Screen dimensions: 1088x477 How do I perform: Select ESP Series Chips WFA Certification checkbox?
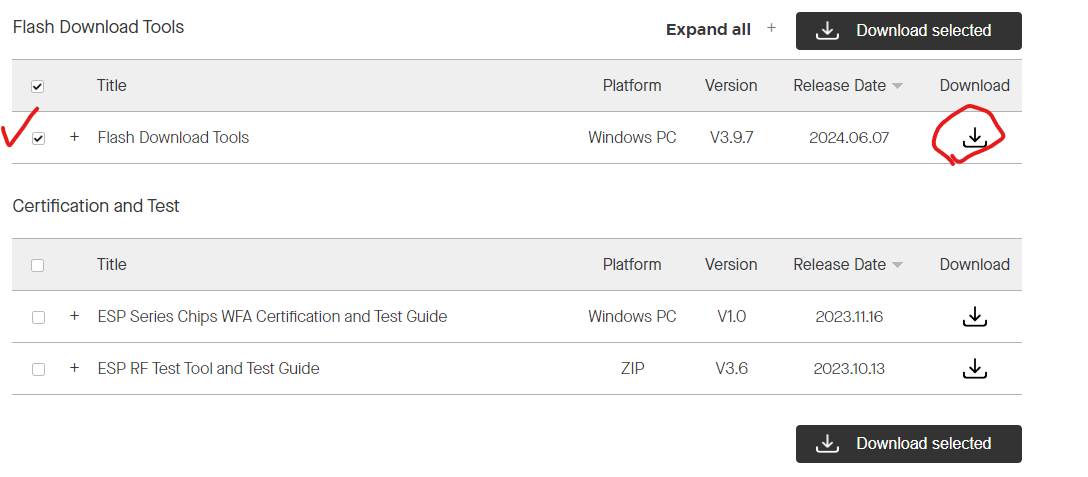click(x=38, y=317)
